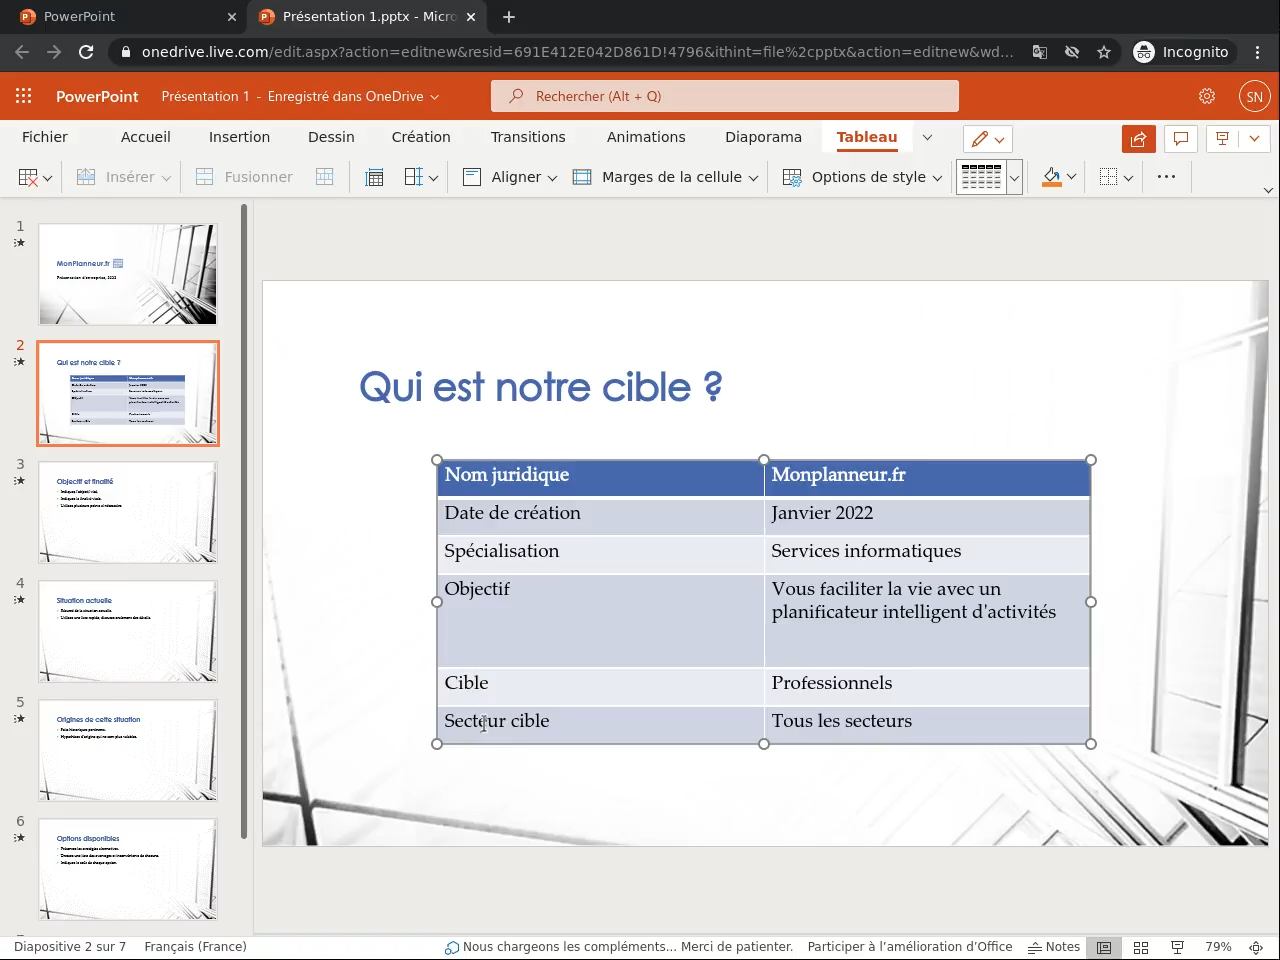Expand the distribute dropdown arrow

pos(433,178)
